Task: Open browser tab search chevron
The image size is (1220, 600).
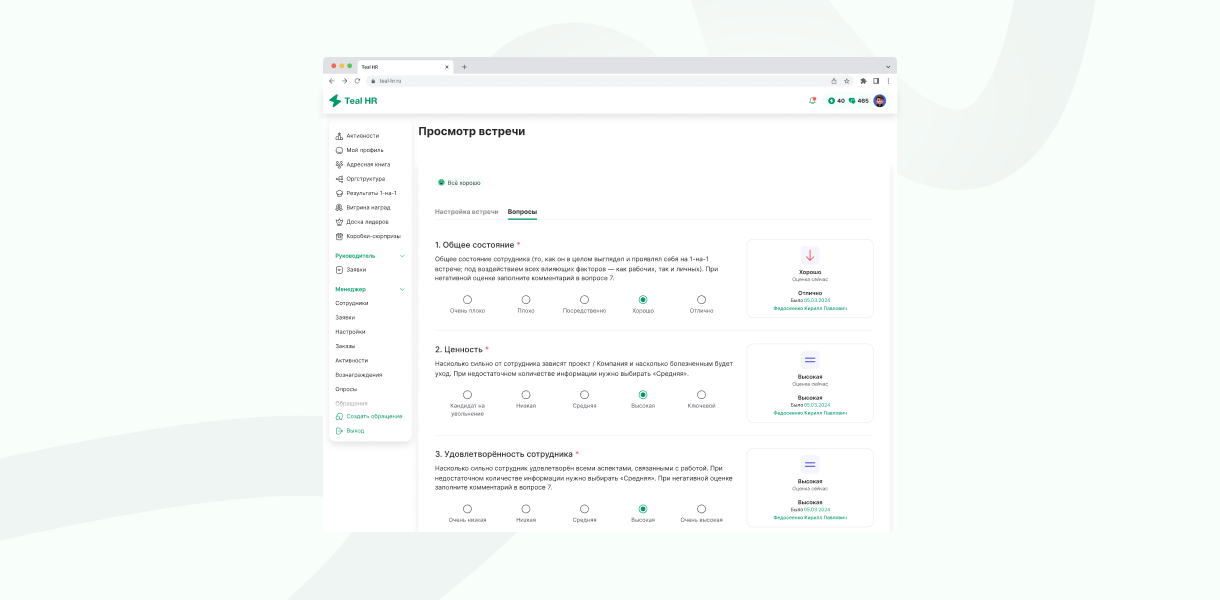Action: click(x=888, y=66)
